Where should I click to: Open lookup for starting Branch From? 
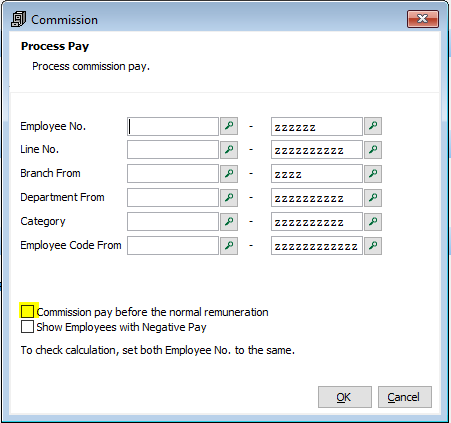tap(229, 174)
